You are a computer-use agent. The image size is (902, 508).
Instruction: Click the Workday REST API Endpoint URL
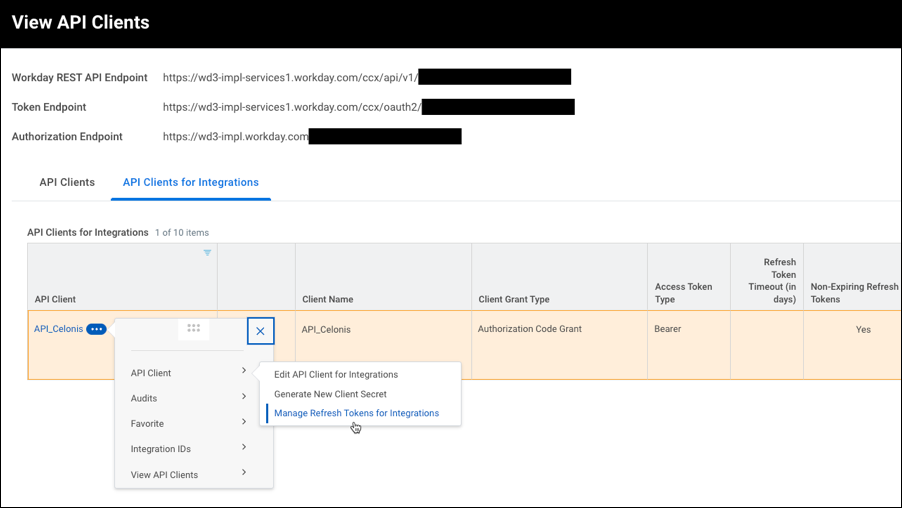[291, 78]
